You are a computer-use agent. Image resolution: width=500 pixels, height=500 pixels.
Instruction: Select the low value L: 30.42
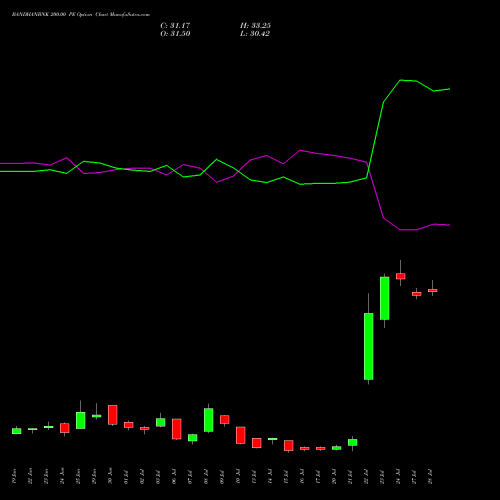click(x=255, y=34)
